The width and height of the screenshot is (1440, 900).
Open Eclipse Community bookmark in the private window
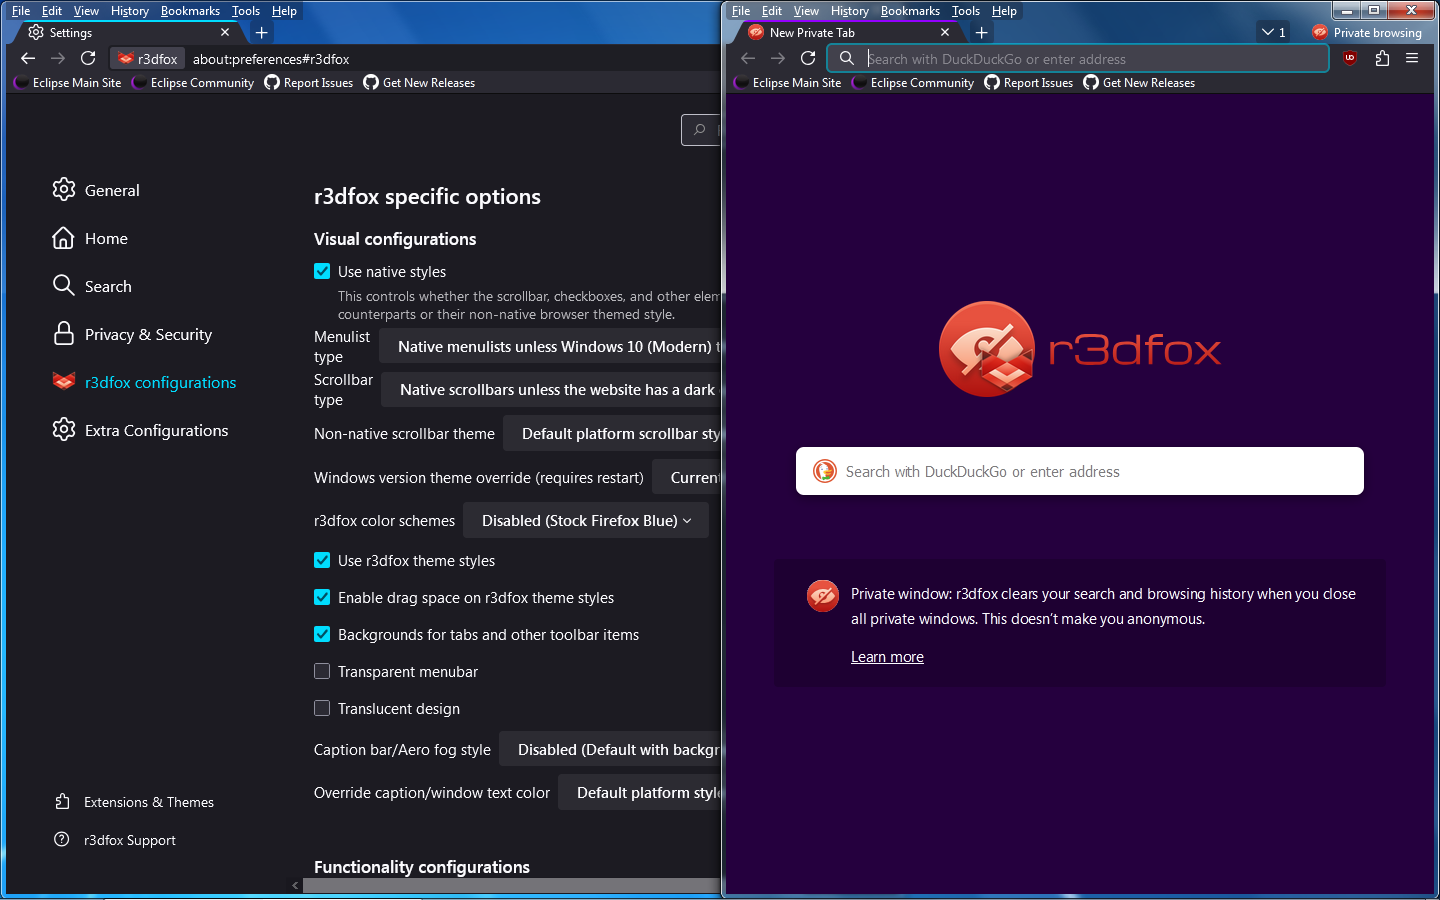913,83
